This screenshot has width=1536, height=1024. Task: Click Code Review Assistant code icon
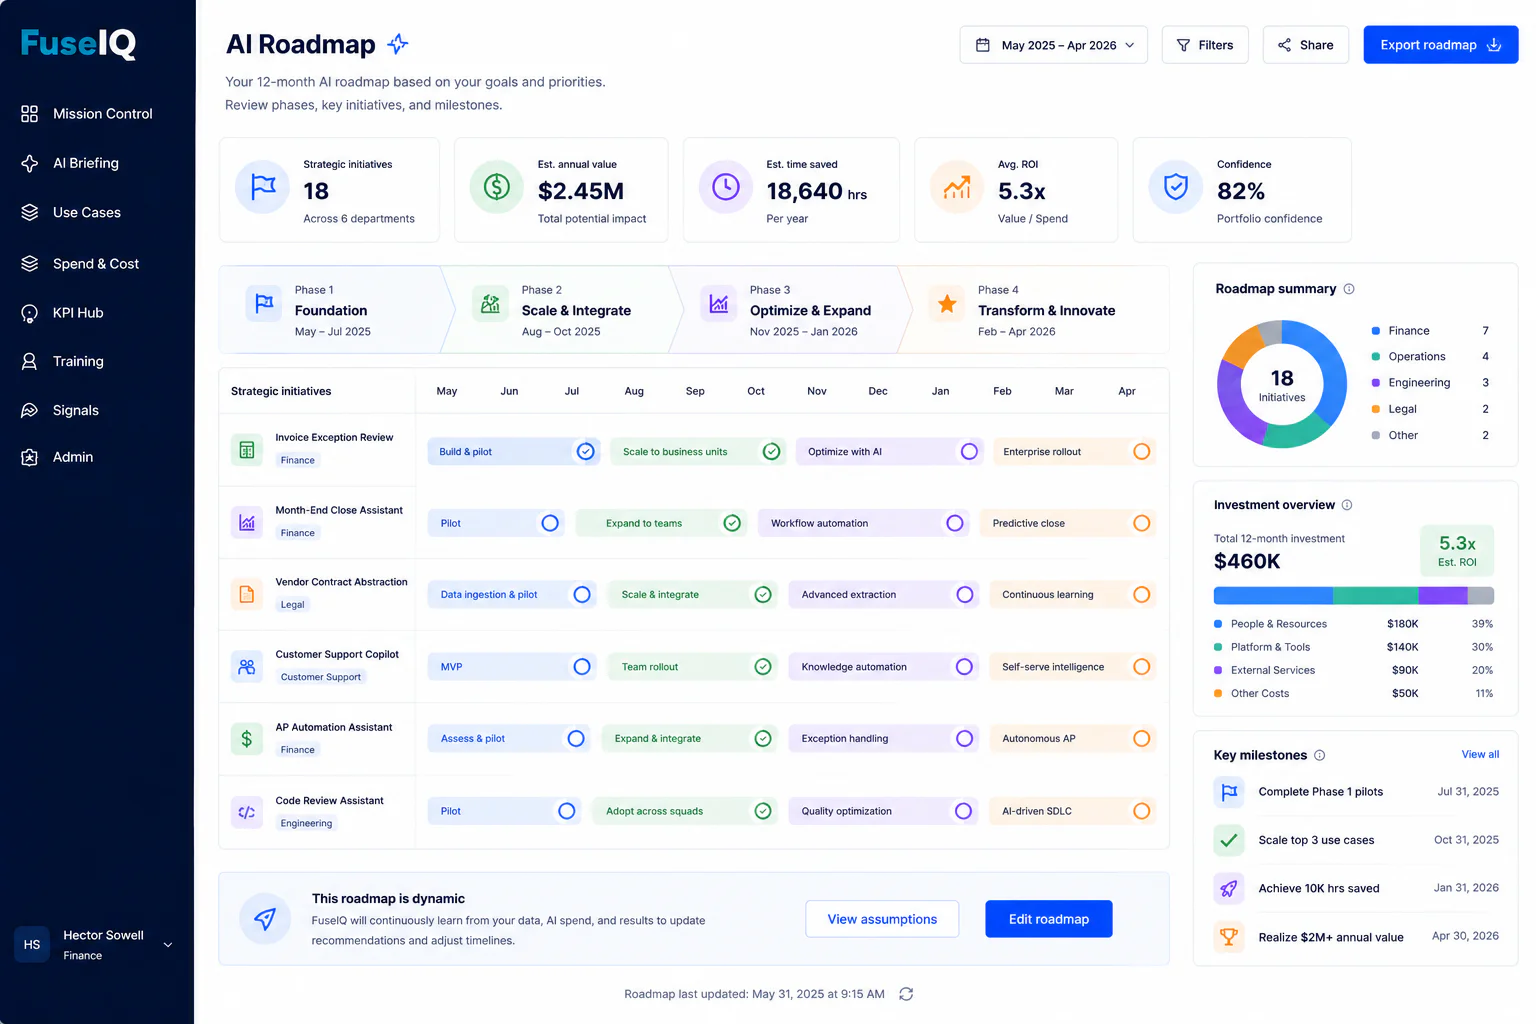(x=247, y=812)
